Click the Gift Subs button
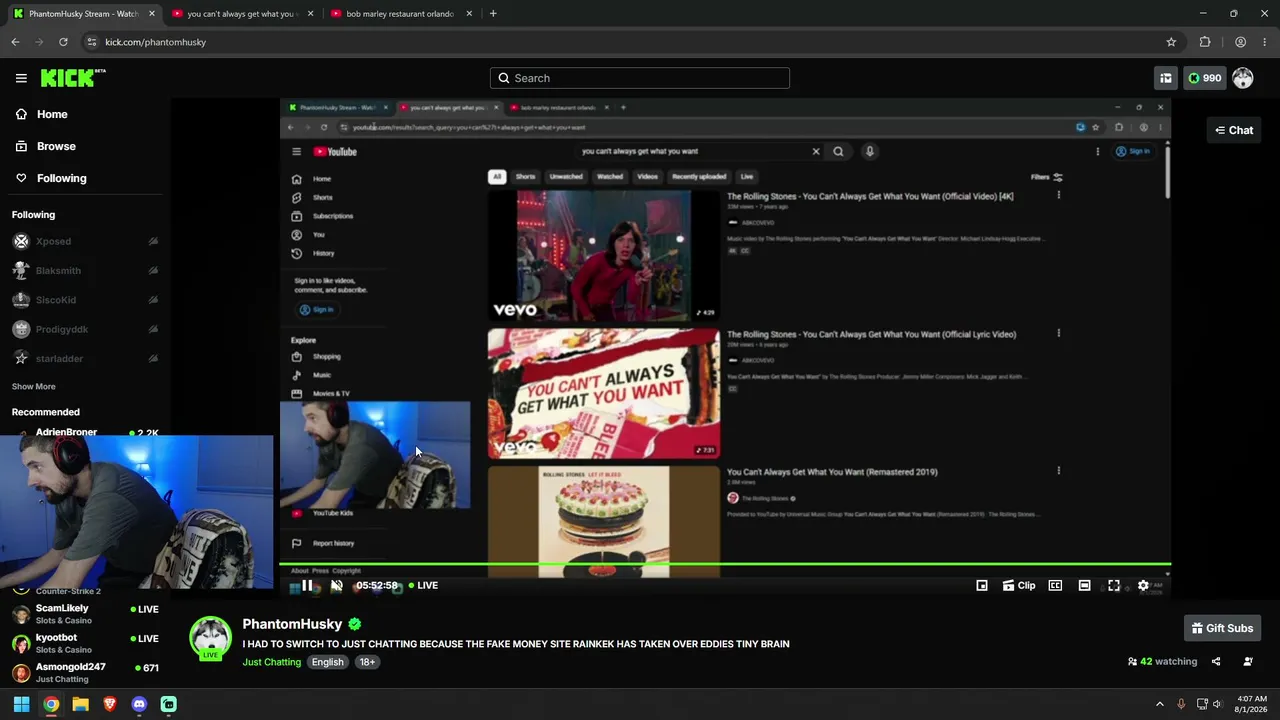 point(1222,628)
